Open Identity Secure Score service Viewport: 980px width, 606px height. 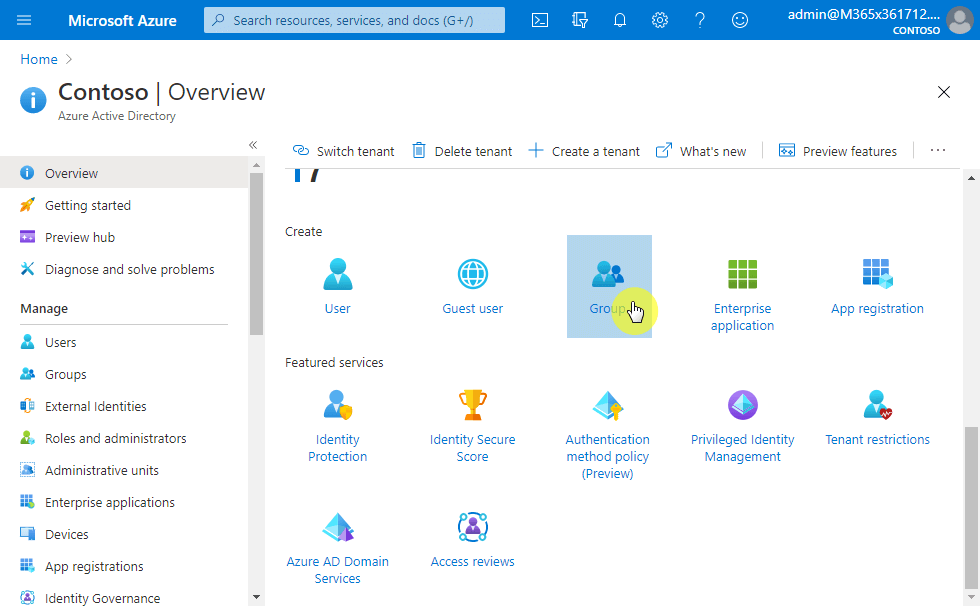472,426
